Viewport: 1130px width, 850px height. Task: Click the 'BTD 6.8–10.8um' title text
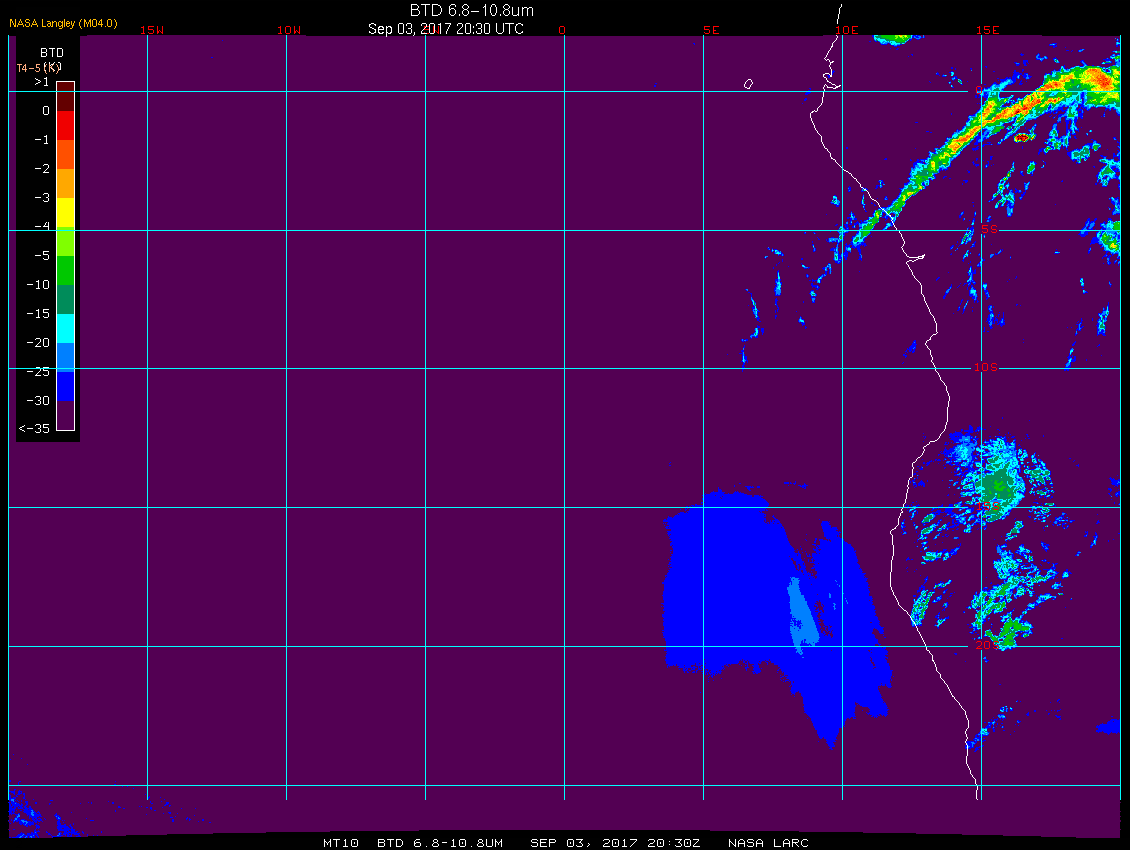coord(472,10)
